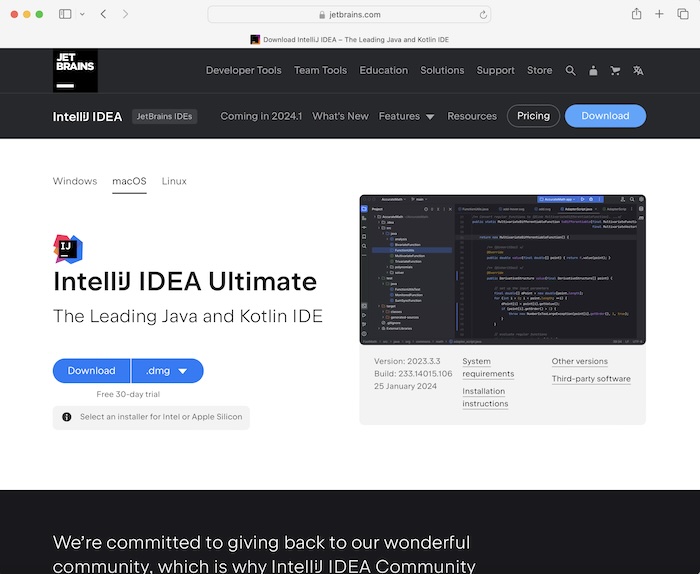700x574 pixels.
Task: Go back with Safari's back arrow
Action: [103, 14]
